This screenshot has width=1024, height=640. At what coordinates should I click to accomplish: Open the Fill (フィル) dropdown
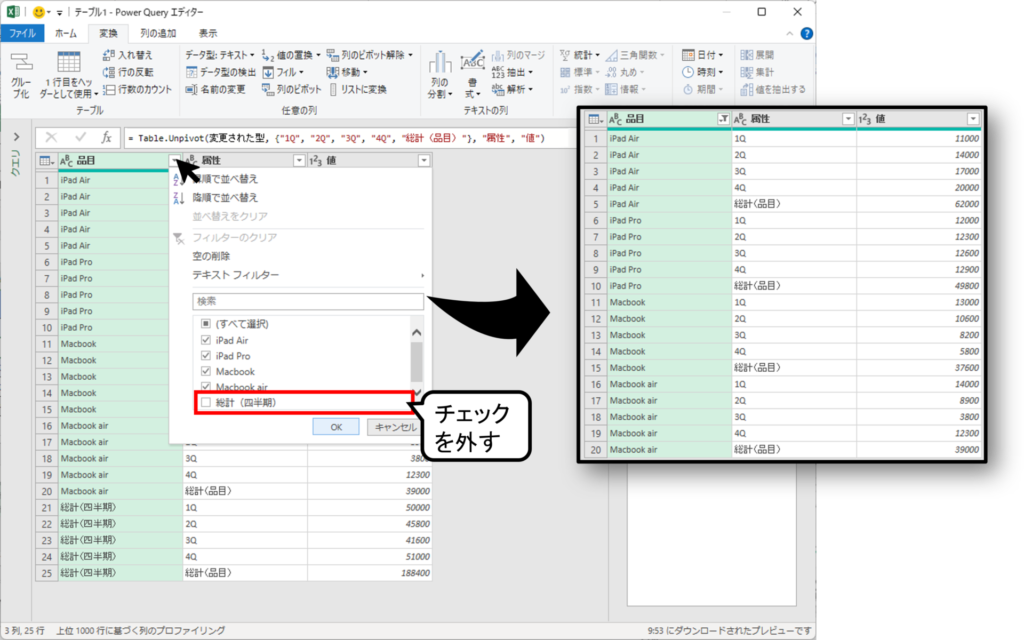[x=283, y=72]
